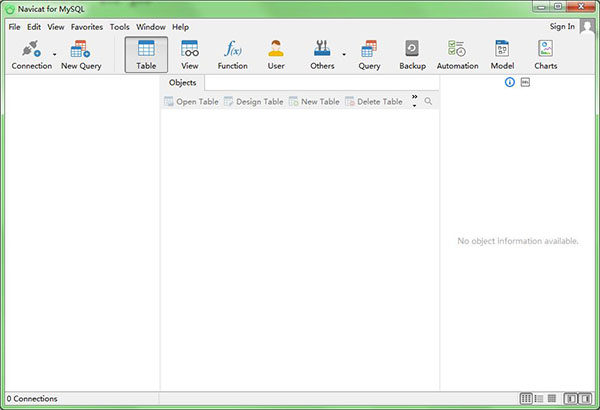Open the File menu

point(15,27)
